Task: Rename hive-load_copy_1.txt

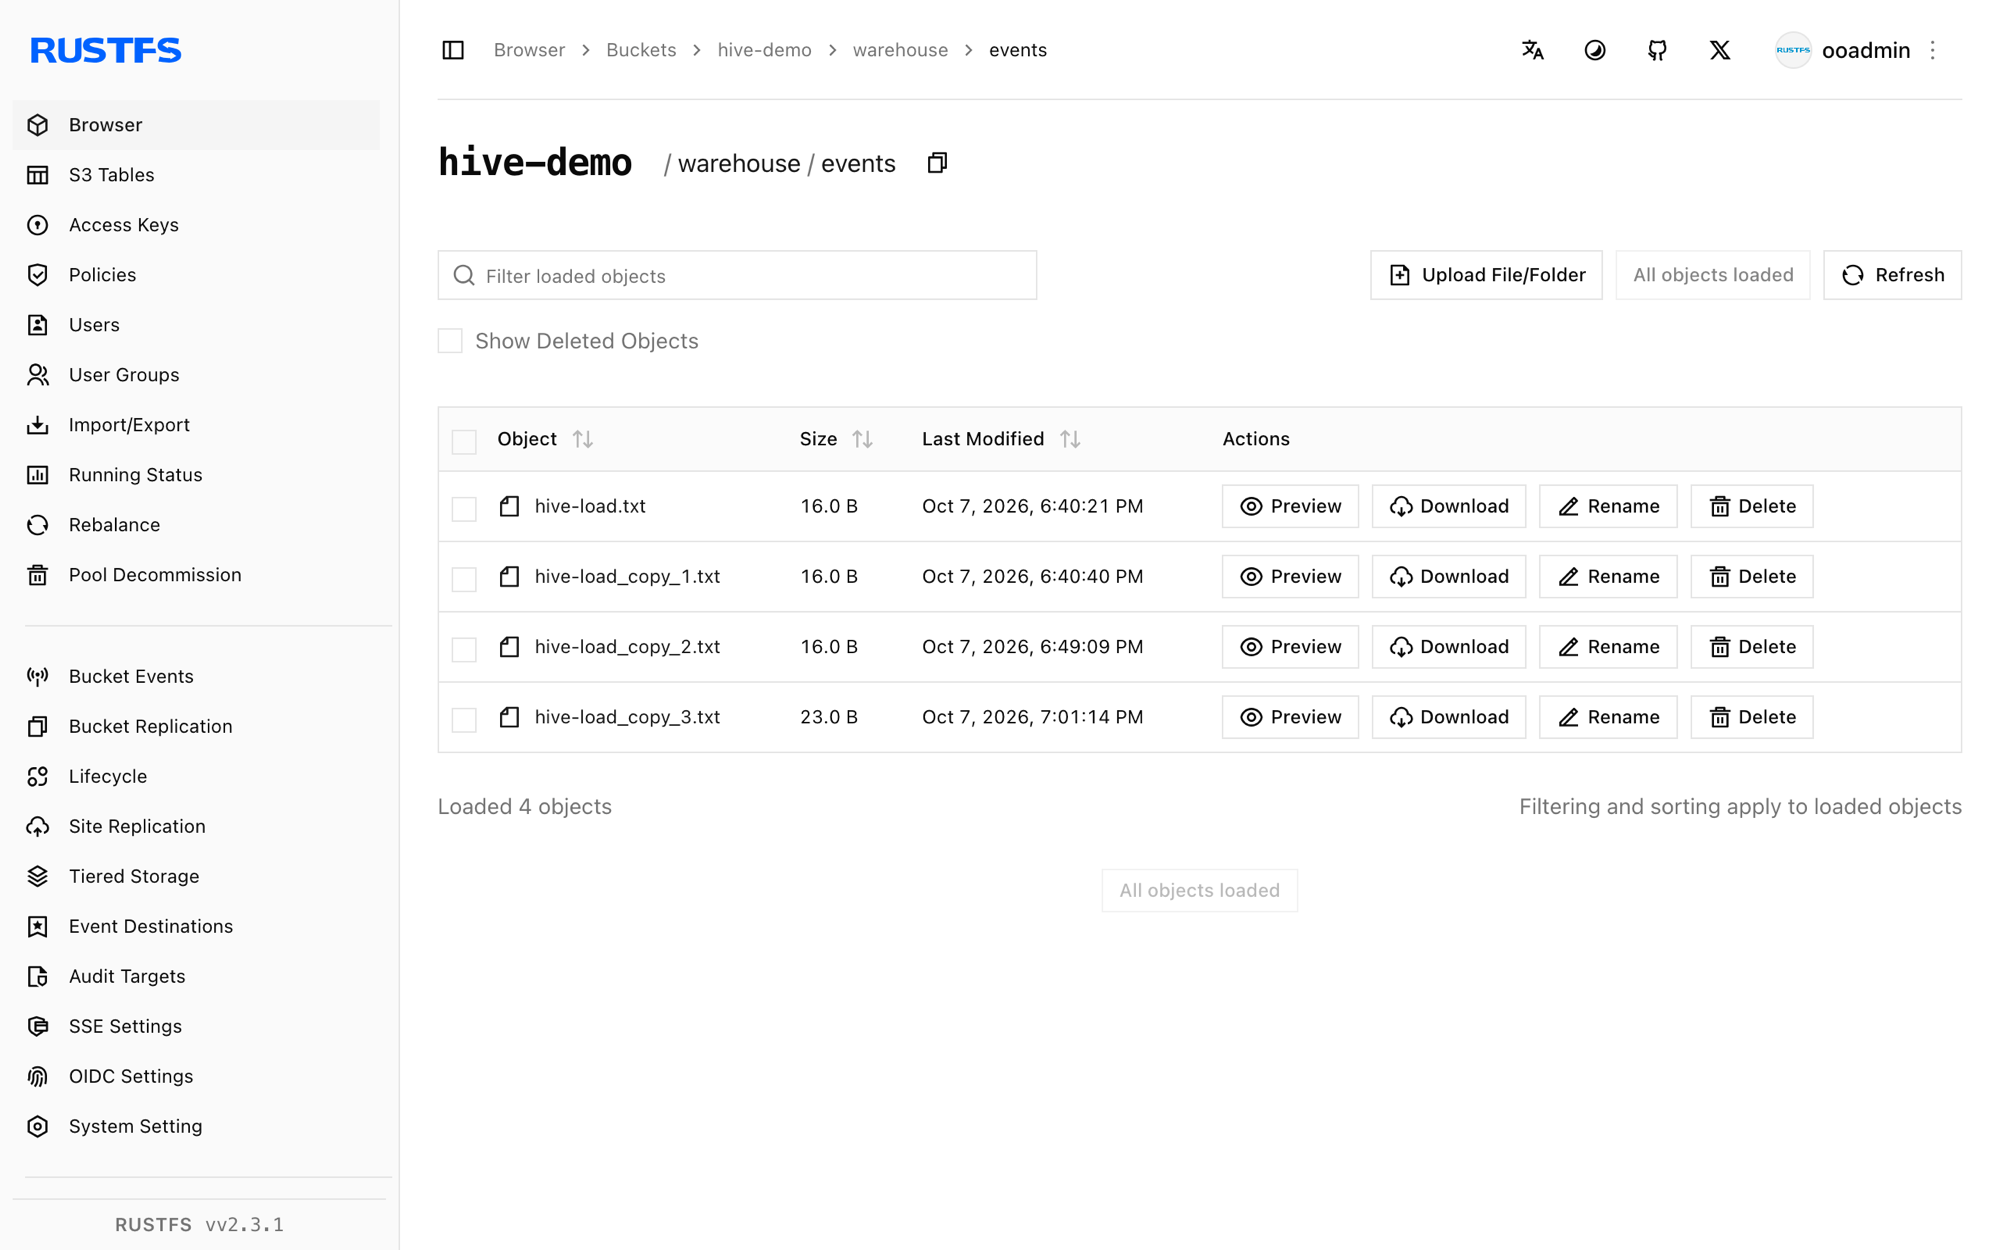Action: (x=1608, y=576)
